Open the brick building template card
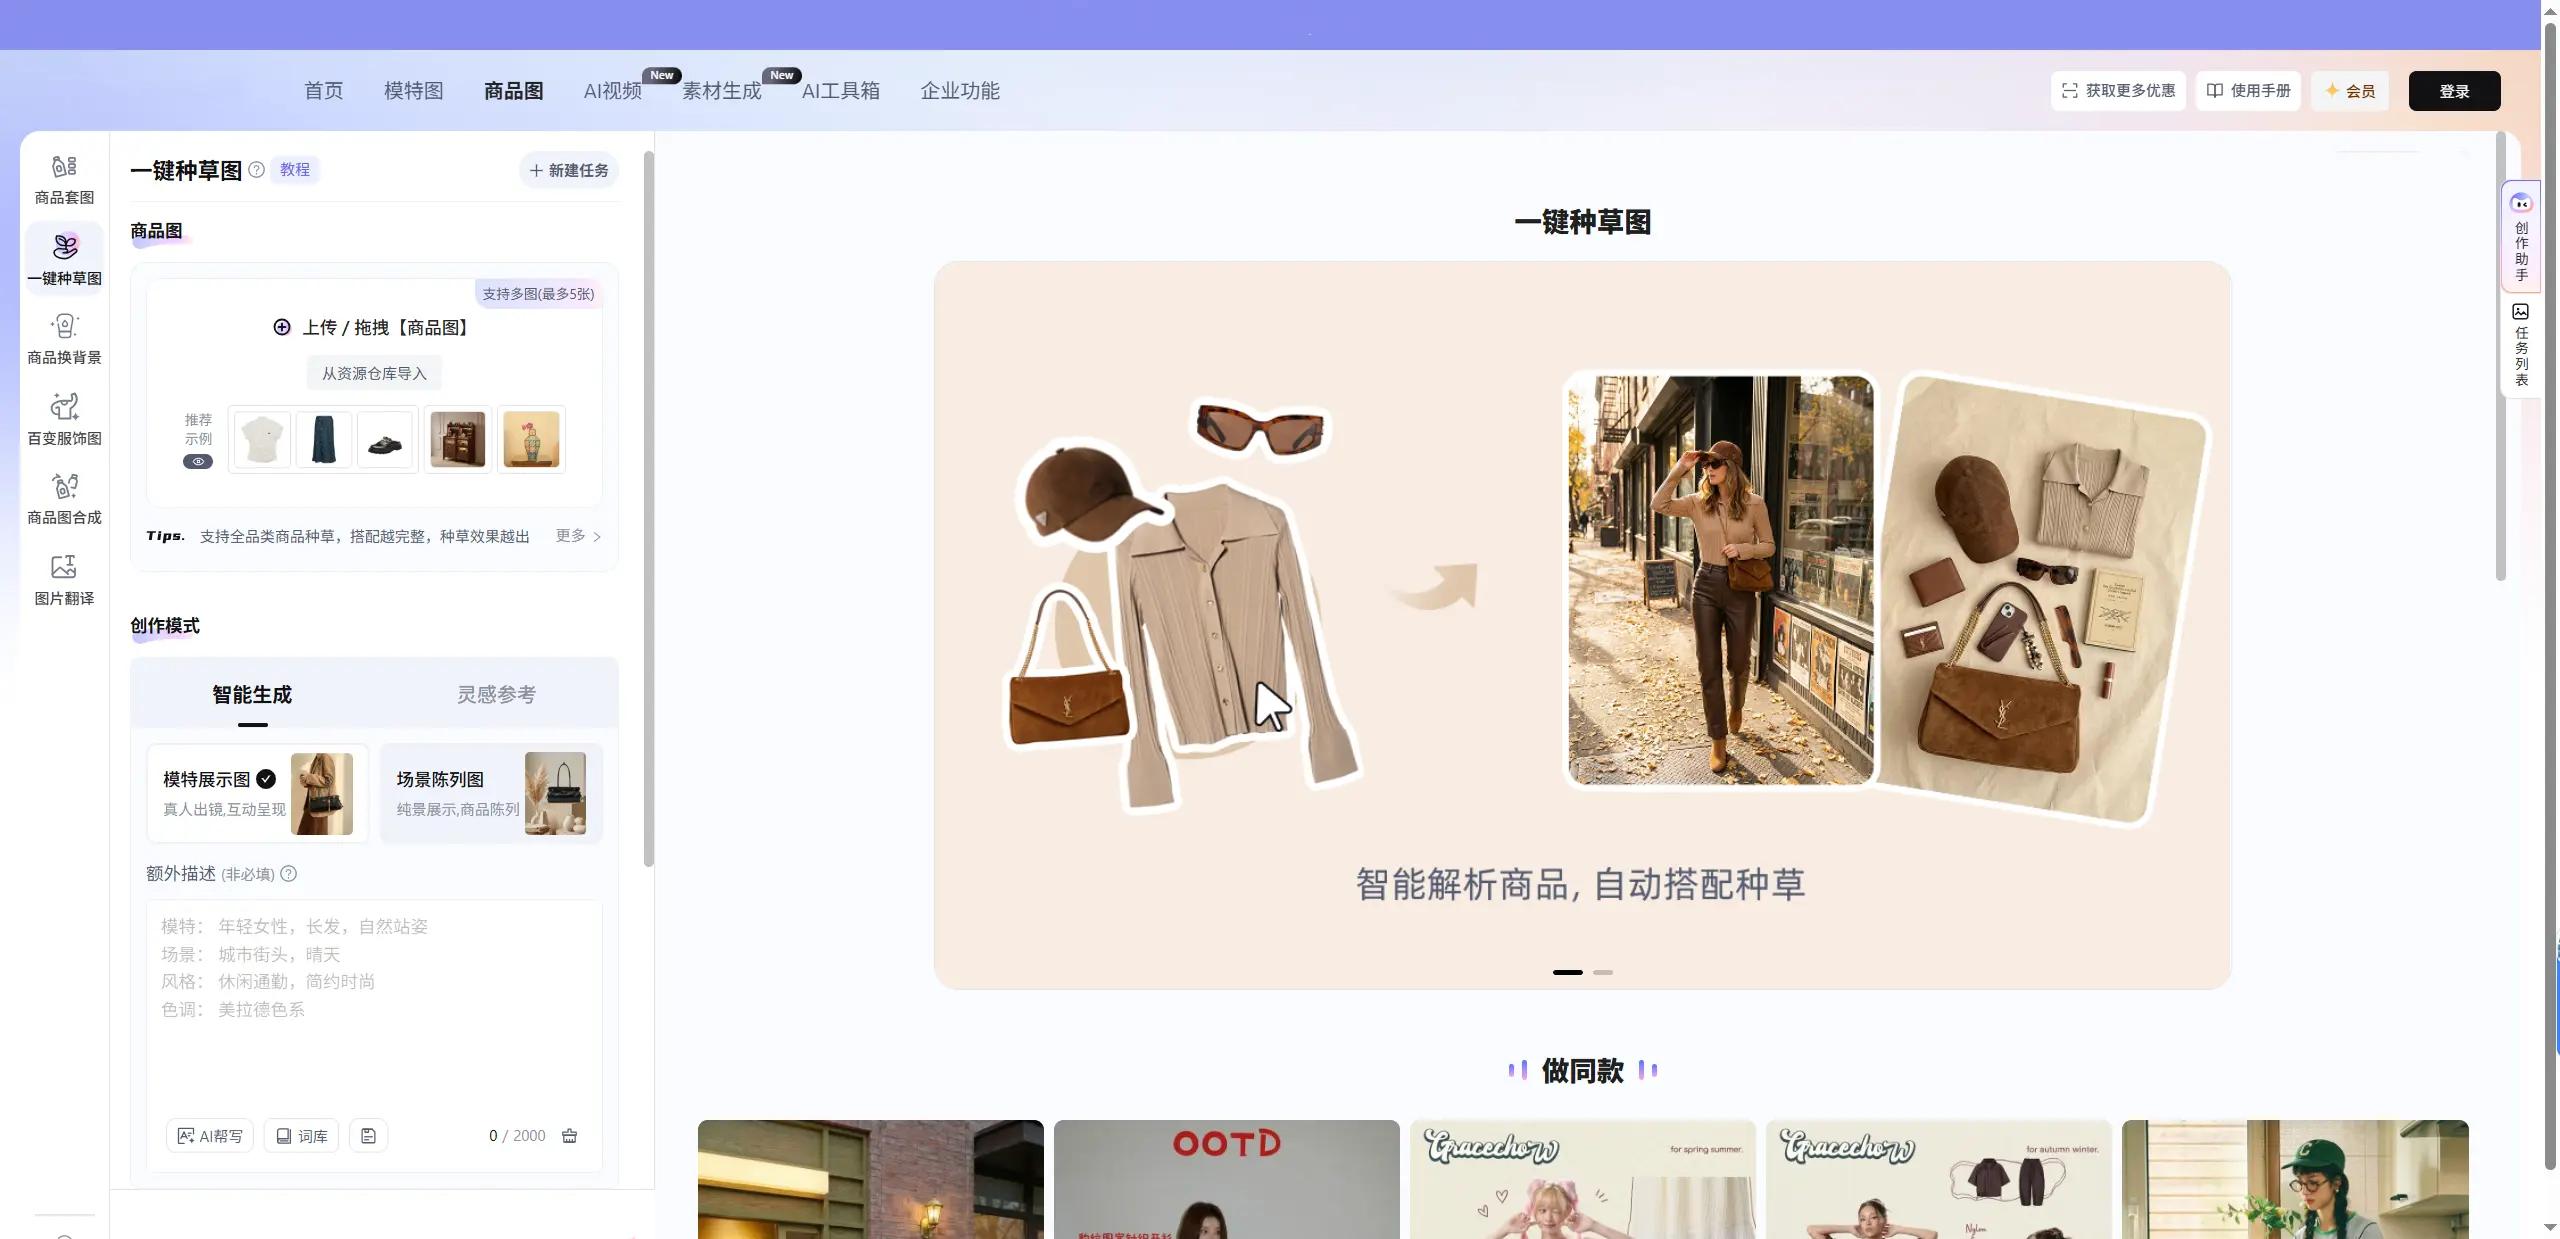This screenshot has height=1239, width=2560. 870,1179
